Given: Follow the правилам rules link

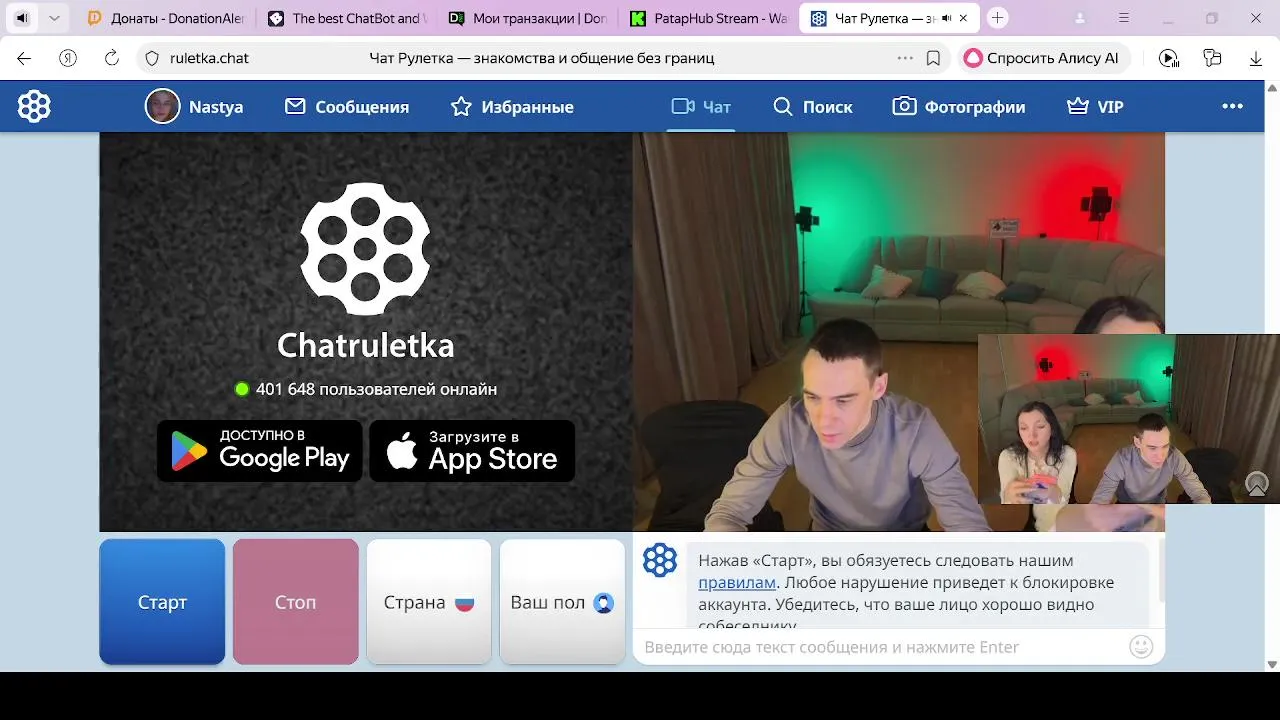Looking at the screenshot, I should coord(737,582).
